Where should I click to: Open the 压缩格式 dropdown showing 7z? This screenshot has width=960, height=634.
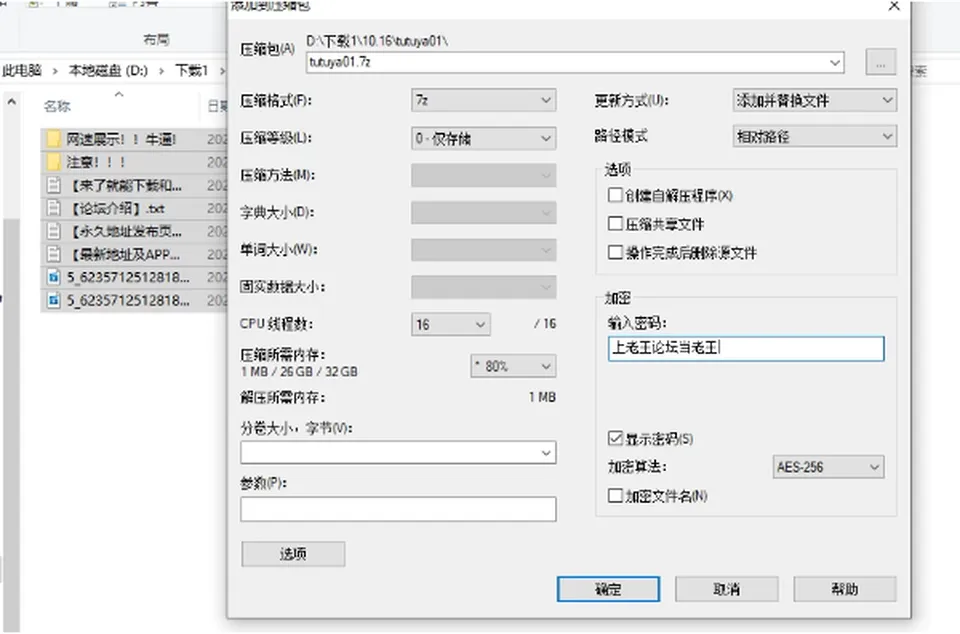[x=484, y=100]
